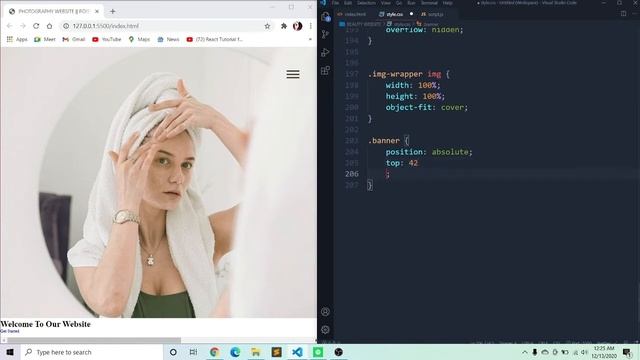Open the Chrome profile avatar
Viewport: 640px width, 360px height.
coord(298,26)
